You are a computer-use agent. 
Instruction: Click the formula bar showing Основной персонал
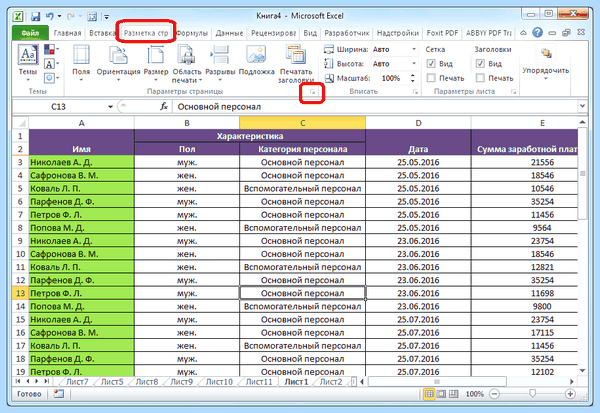coord(375,106)
